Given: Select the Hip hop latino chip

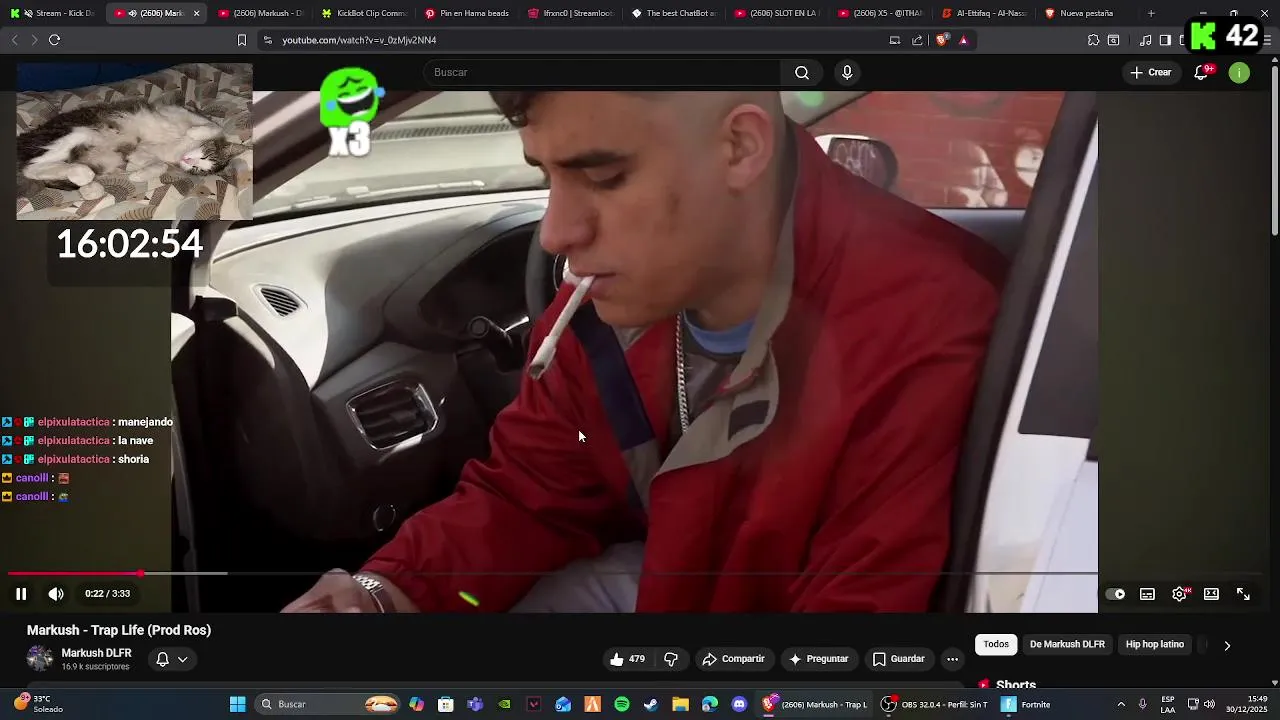Looking at the screenshot, I should [1155, 645].
